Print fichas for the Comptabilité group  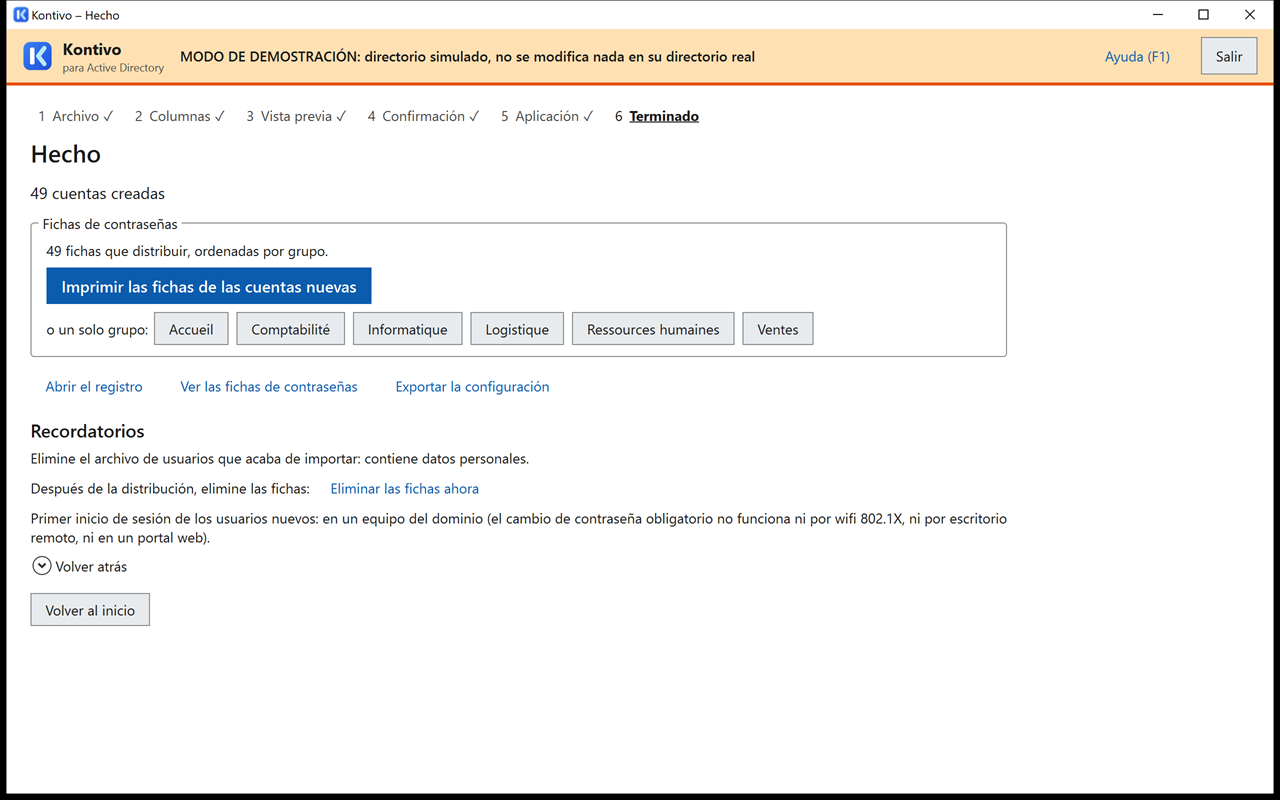291,329
